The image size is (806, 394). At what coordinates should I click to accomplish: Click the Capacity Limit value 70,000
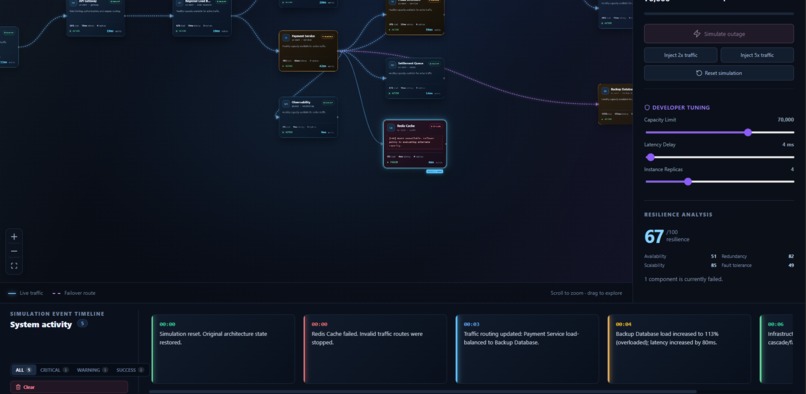pos(785,120)
